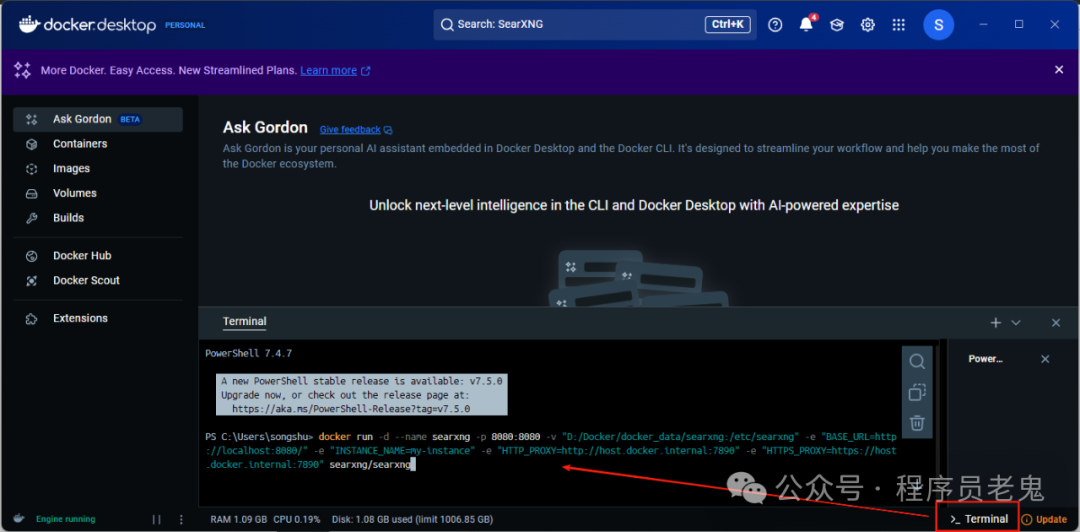1080x532 pixels.
Task: Click PowerShell 7.4.7 text in terminal
Action: [249, 354]
